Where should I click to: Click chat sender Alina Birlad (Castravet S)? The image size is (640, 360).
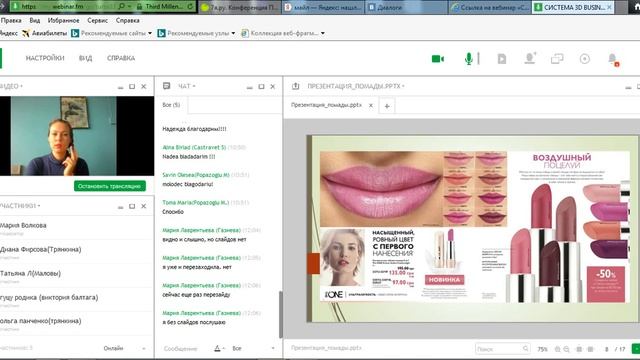point(194,147)
